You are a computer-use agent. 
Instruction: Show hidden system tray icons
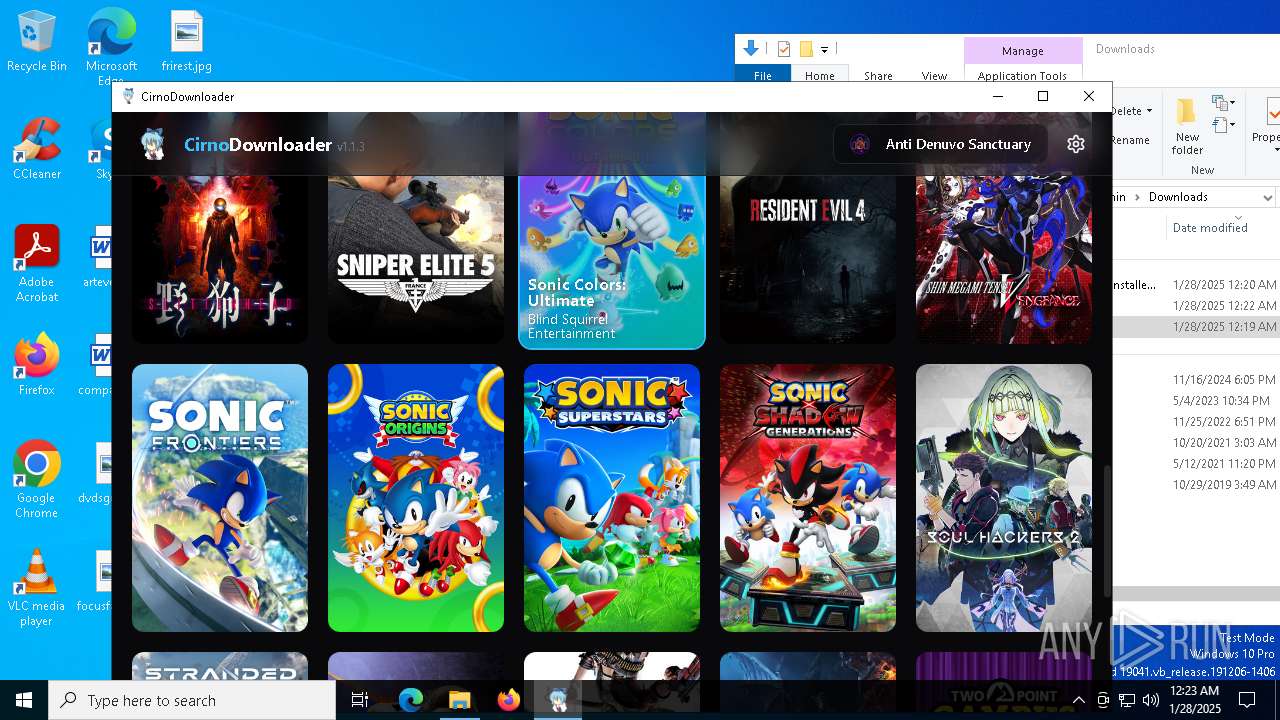coord(1078,700)
